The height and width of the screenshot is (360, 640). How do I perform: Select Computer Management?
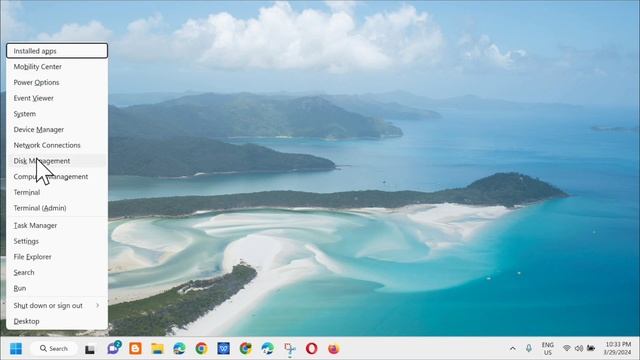coord(57,177)
